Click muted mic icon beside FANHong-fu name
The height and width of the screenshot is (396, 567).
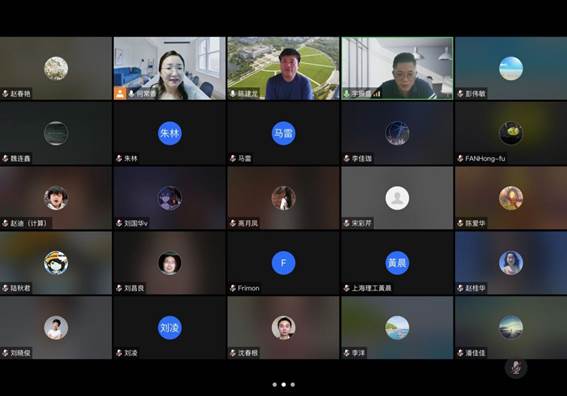pos(460,158)
